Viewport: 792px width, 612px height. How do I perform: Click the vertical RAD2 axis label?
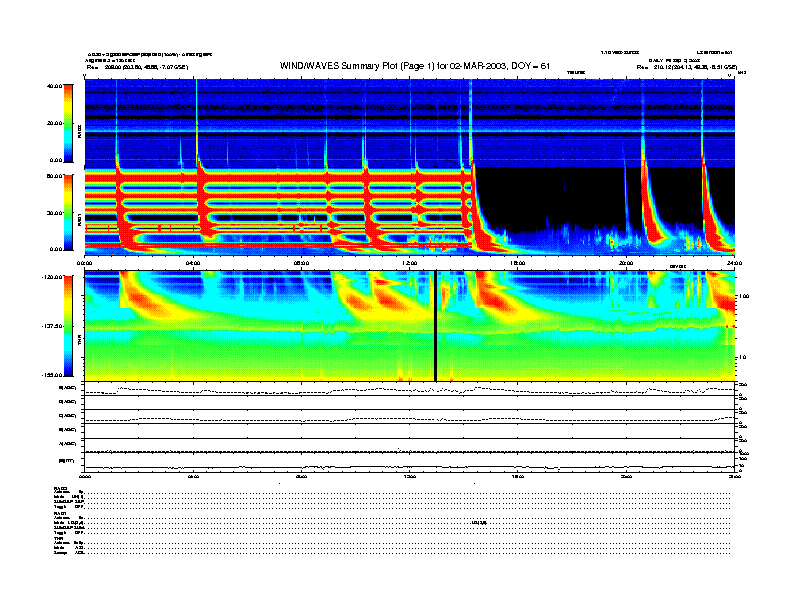click(79, 132)
